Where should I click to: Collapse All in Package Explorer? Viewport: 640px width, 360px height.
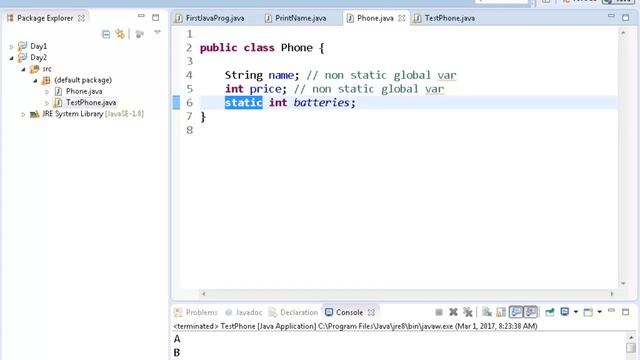pos(106,34)
